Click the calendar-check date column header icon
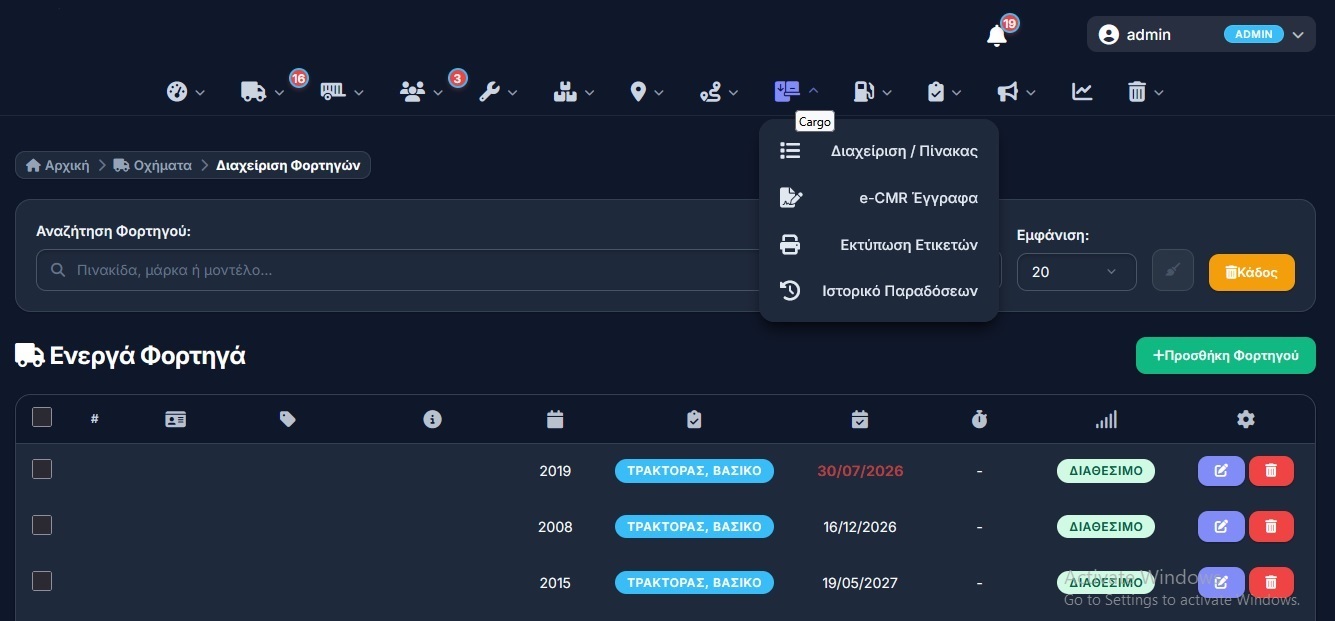Image resolution: width=1335 pixels, height=621 pixels. 860,420
